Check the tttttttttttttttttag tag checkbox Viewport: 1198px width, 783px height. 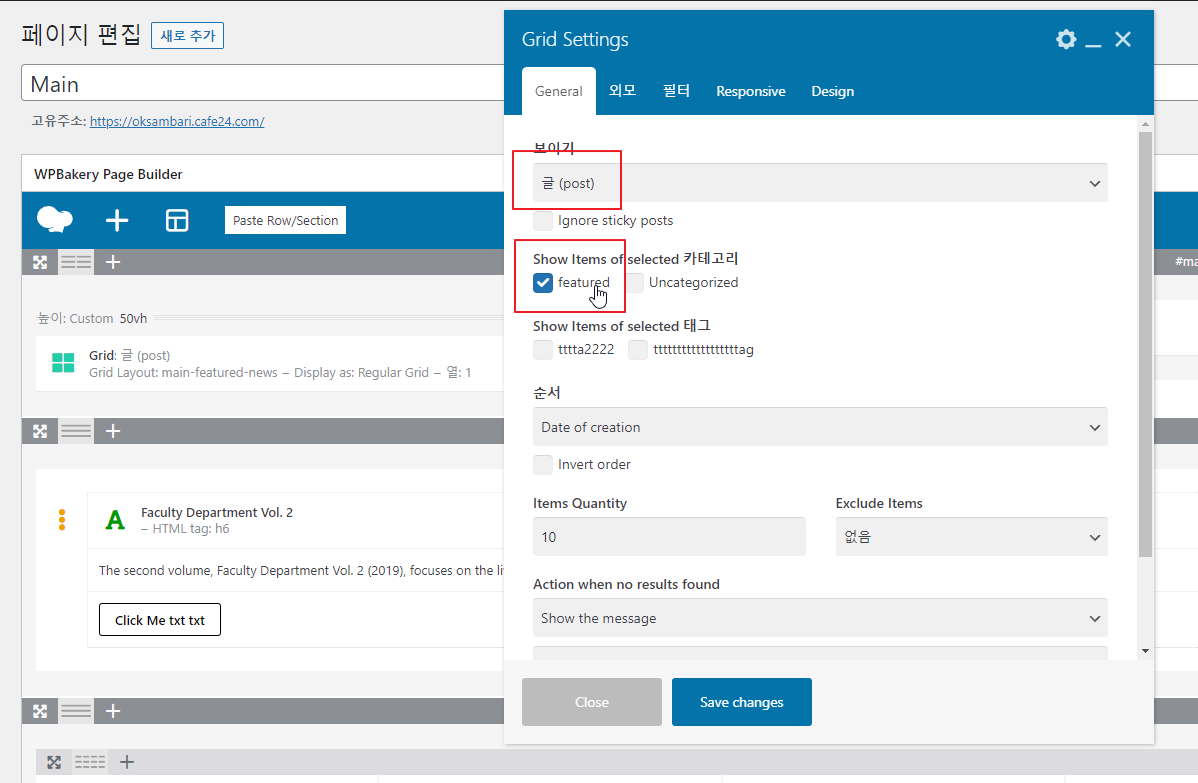coord(638,350)
